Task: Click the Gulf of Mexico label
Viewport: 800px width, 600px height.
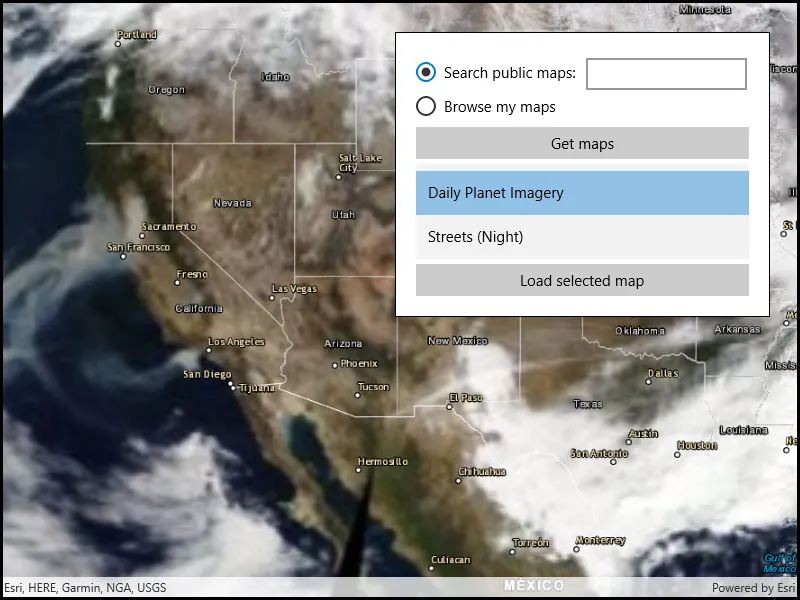Action: tap(780, 563)
